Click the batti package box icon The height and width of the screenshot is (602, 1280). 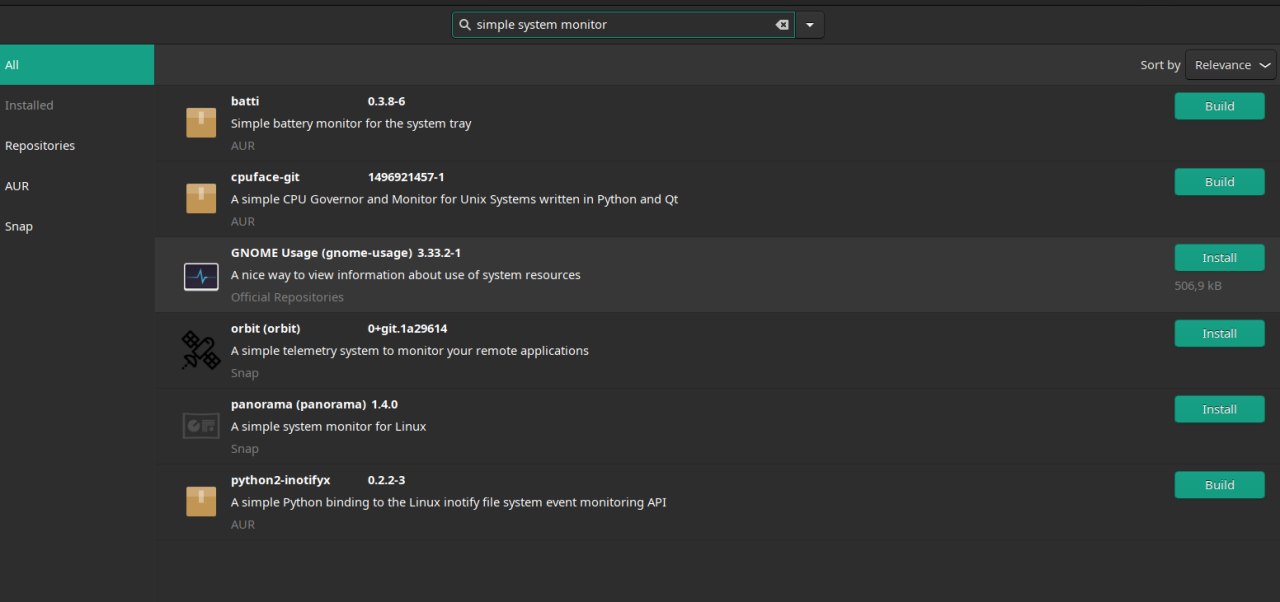tap(201, 123)
